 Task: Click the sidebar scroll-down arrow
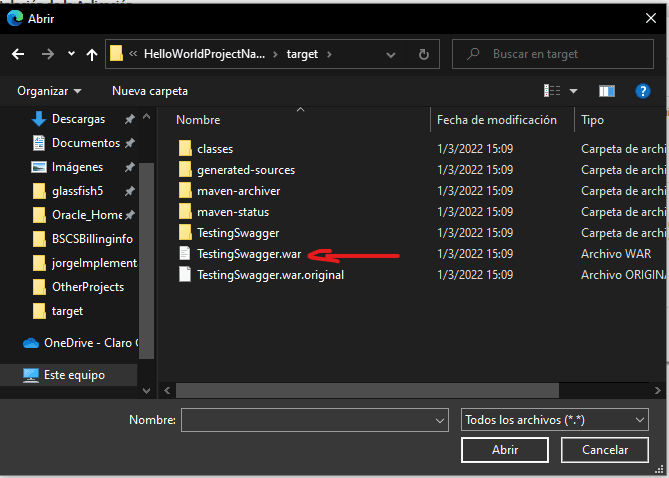click(x=146, y=390)
